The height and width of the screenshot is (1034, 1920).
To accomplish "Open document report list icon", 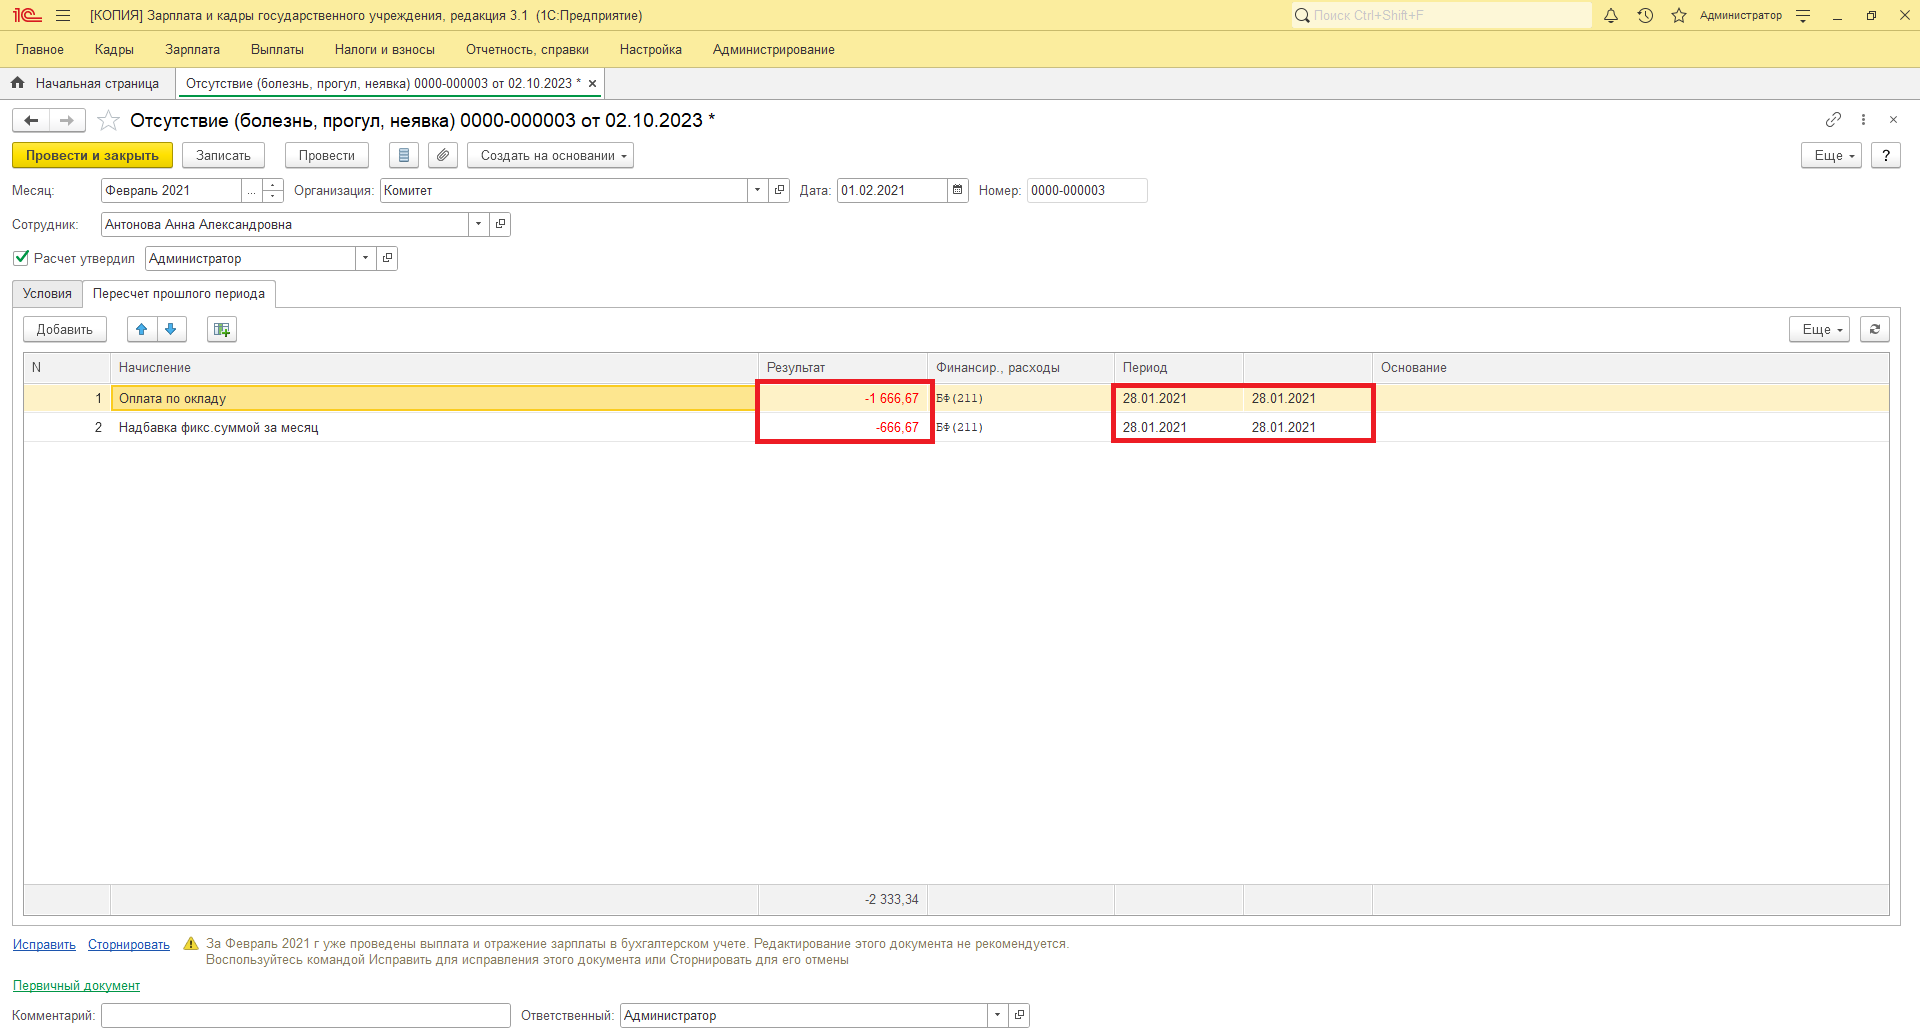I will 404,155.
